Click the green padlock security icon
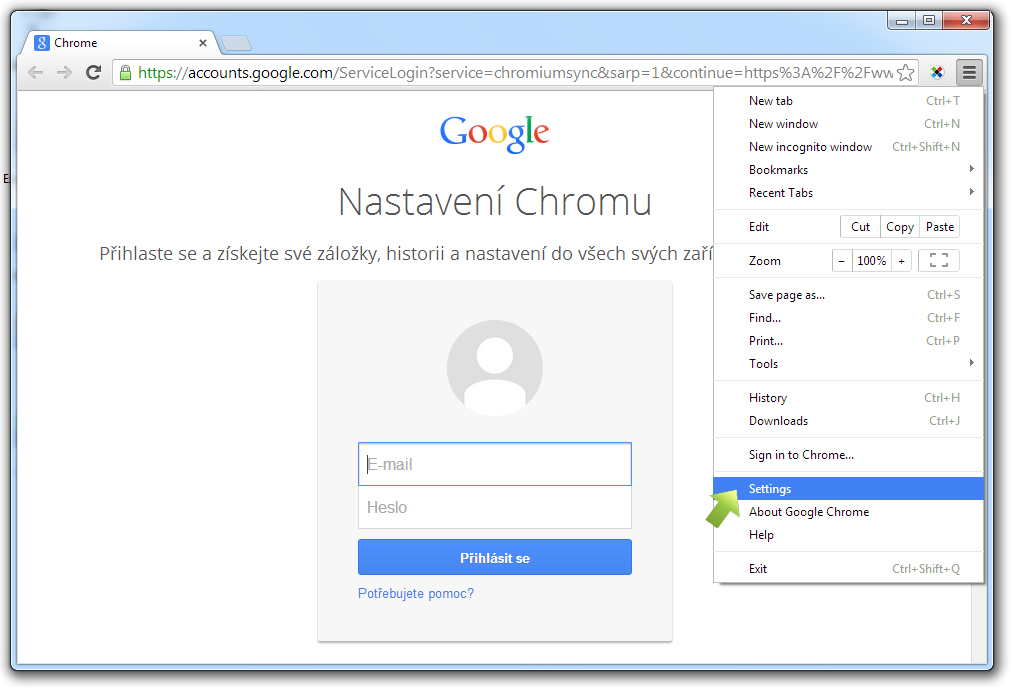Image resolution: width=1014 pixels, height=692 pixels. coord(125,72)
